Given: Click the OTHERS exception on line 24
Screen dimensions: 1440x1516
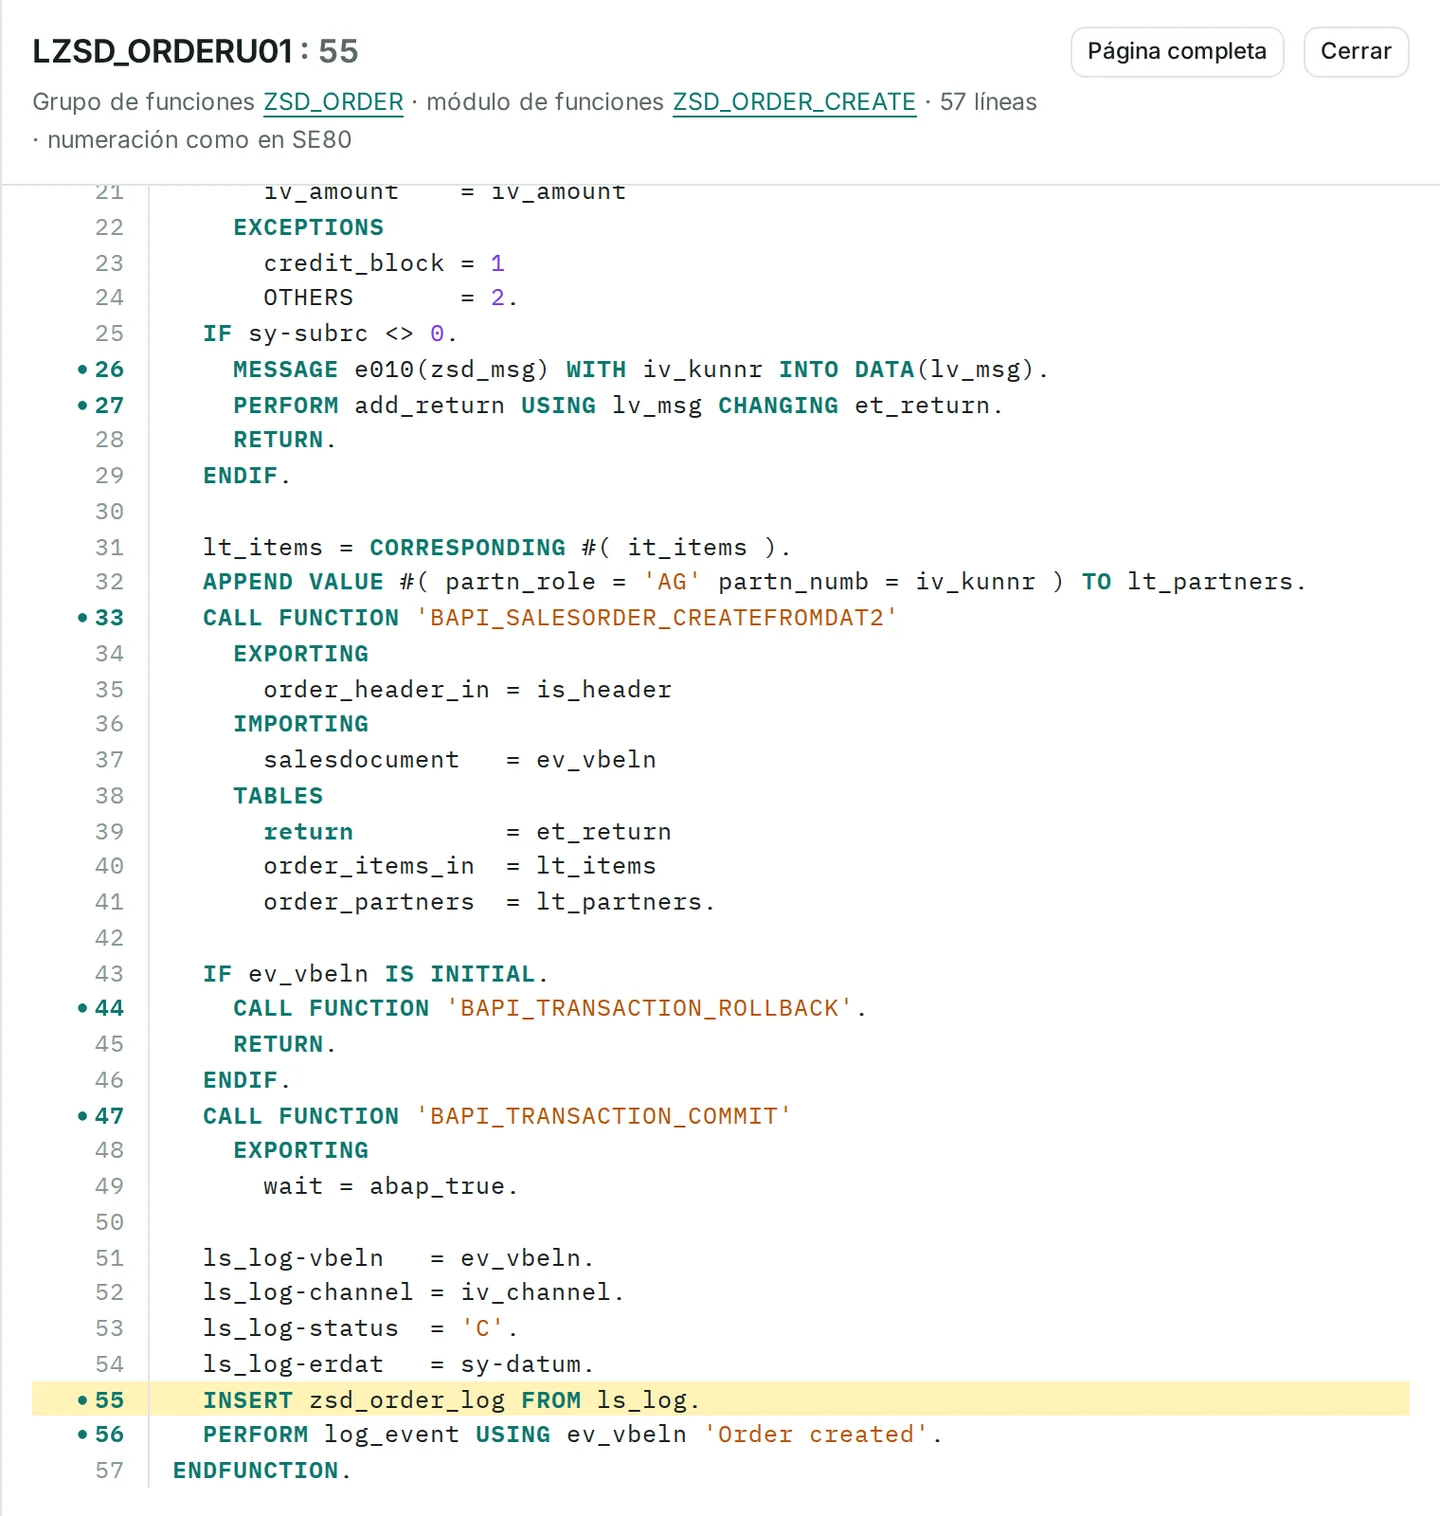Looking at the screenshot, I should coord(308,298).
